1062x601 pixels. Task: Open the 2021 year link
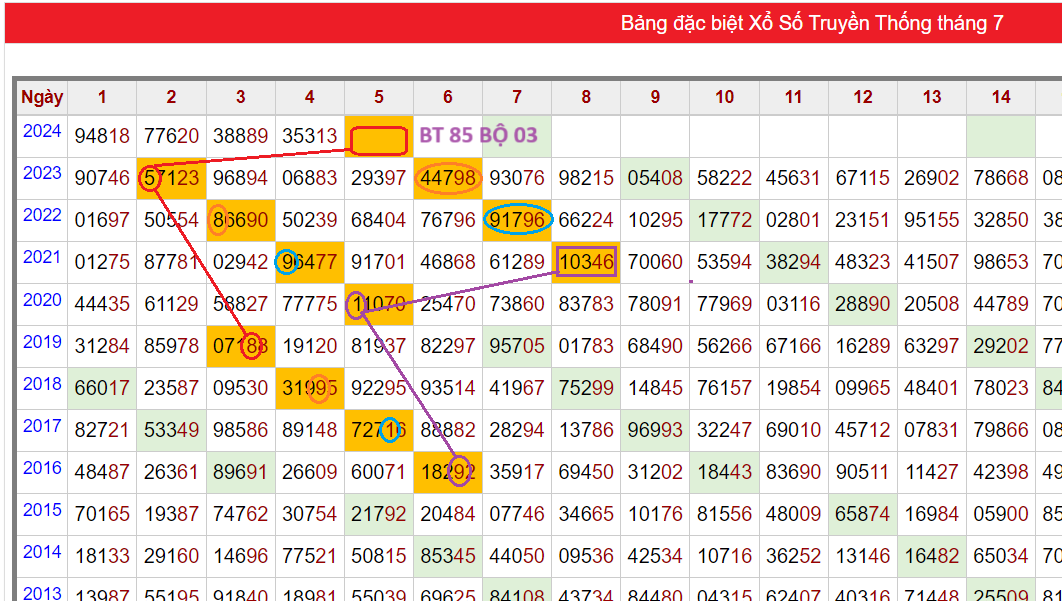click(42, 257)
